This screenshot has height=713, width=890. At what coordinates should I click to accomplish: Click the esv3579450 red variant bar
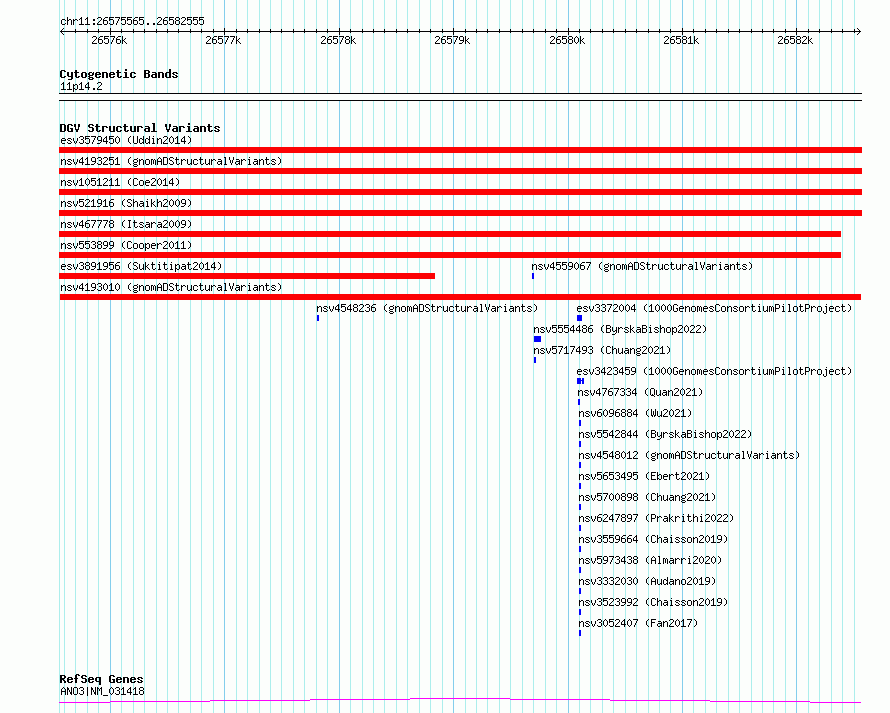(460, 150)
